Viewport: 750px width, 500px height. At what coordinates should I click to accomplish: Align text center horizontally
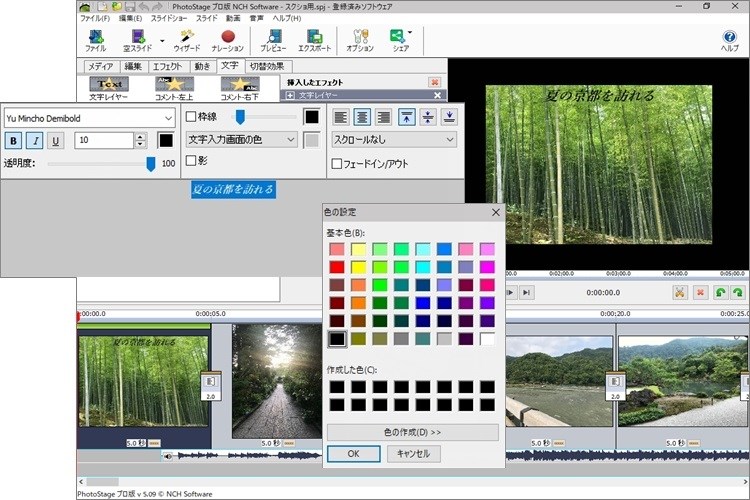tap(362, 117)
